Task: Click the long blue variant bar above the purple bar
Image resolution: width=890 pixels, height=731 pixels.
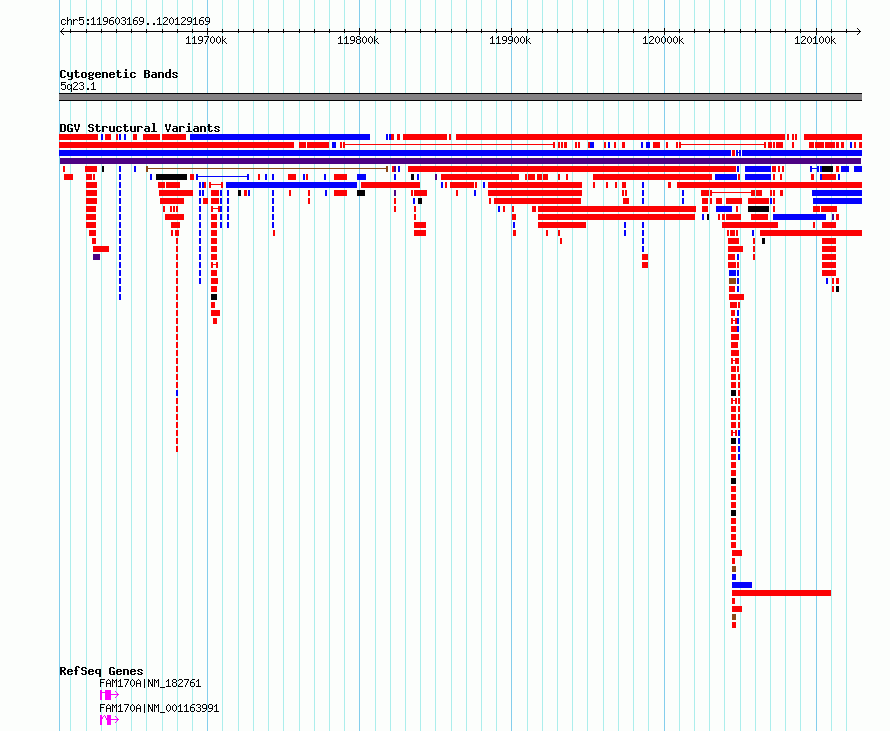Action: coord(395,153)
